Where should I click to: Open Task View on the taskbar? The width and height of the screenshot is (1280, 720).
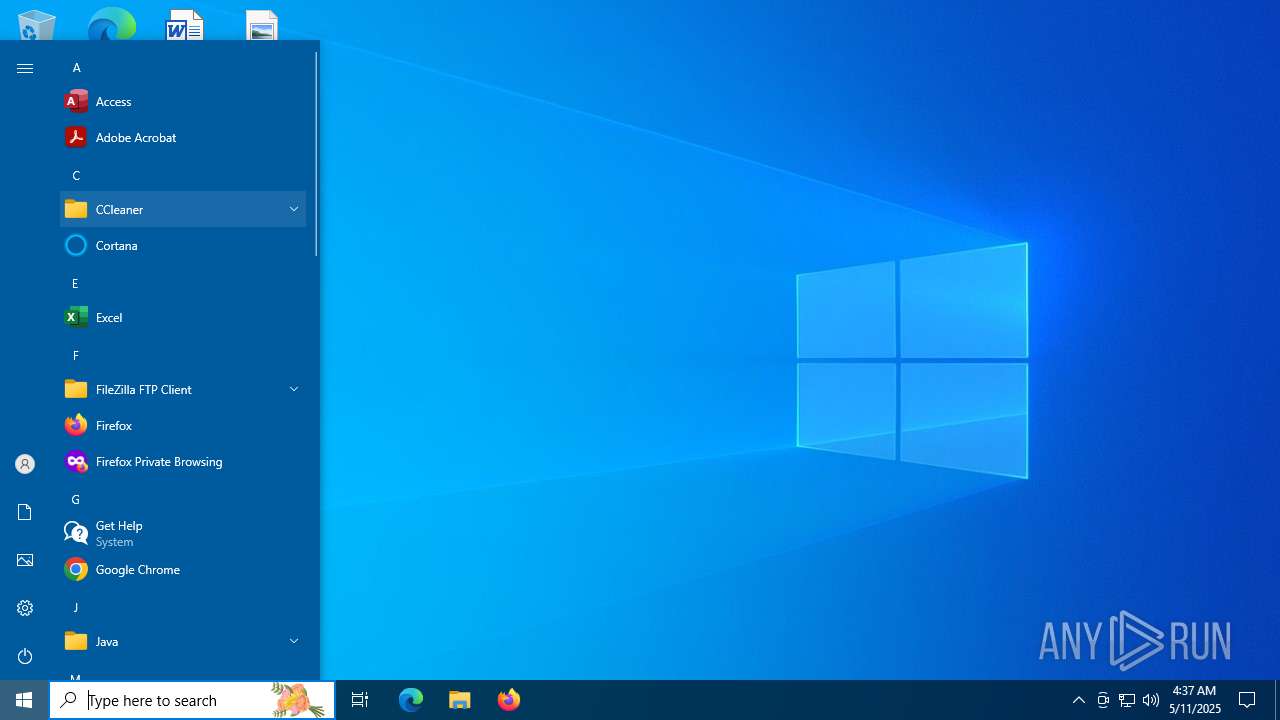point(360,700)
